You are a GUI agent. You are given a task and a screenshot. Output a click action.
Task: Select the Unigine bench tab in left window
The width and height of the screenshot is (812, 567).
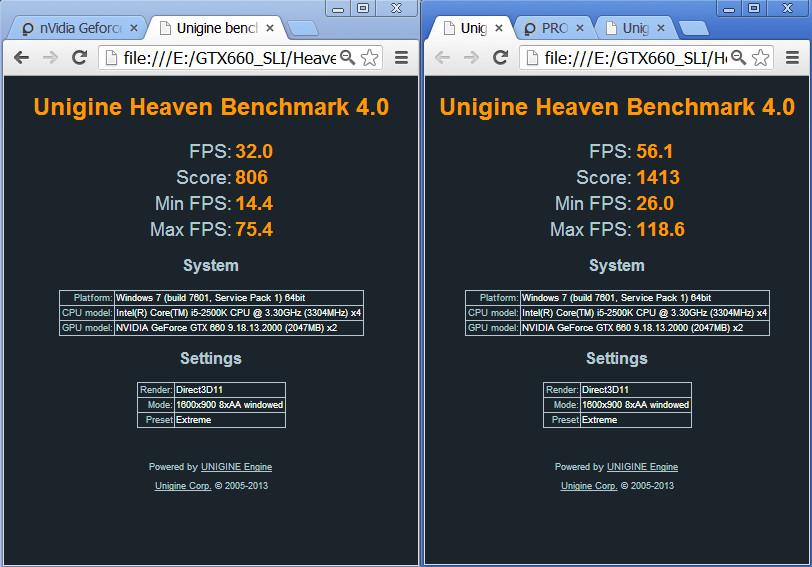tap(216, 28)
